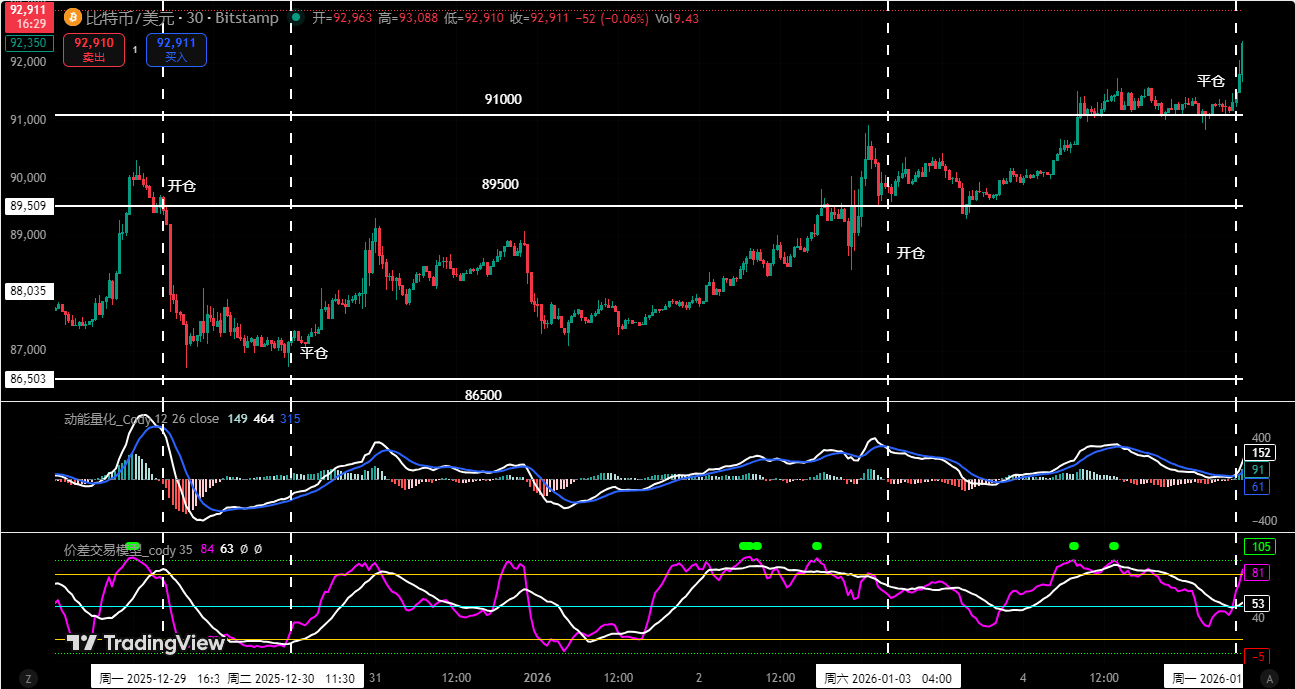
Task: Click the 91000 horizontal line label
Action: click(x=503, y=99)
